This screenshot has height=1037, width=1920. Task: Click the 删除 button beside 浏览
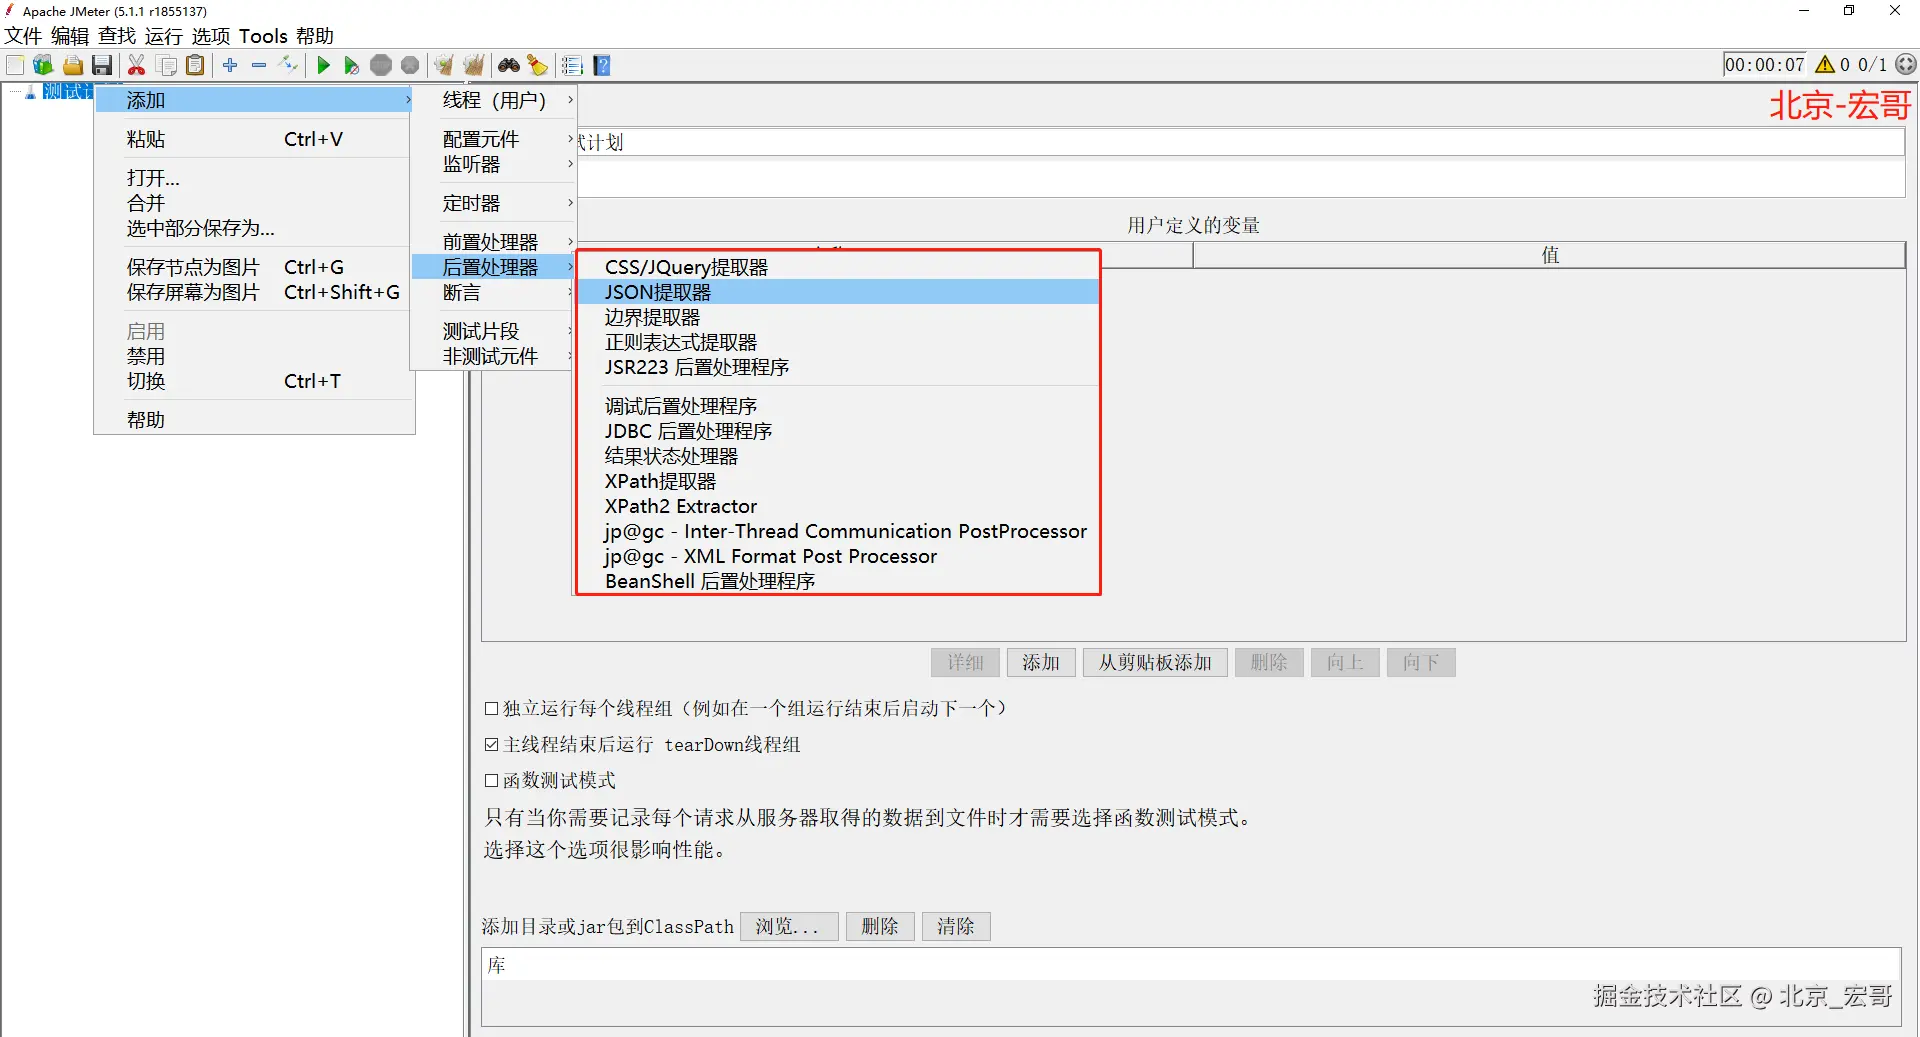click(880, 927)
